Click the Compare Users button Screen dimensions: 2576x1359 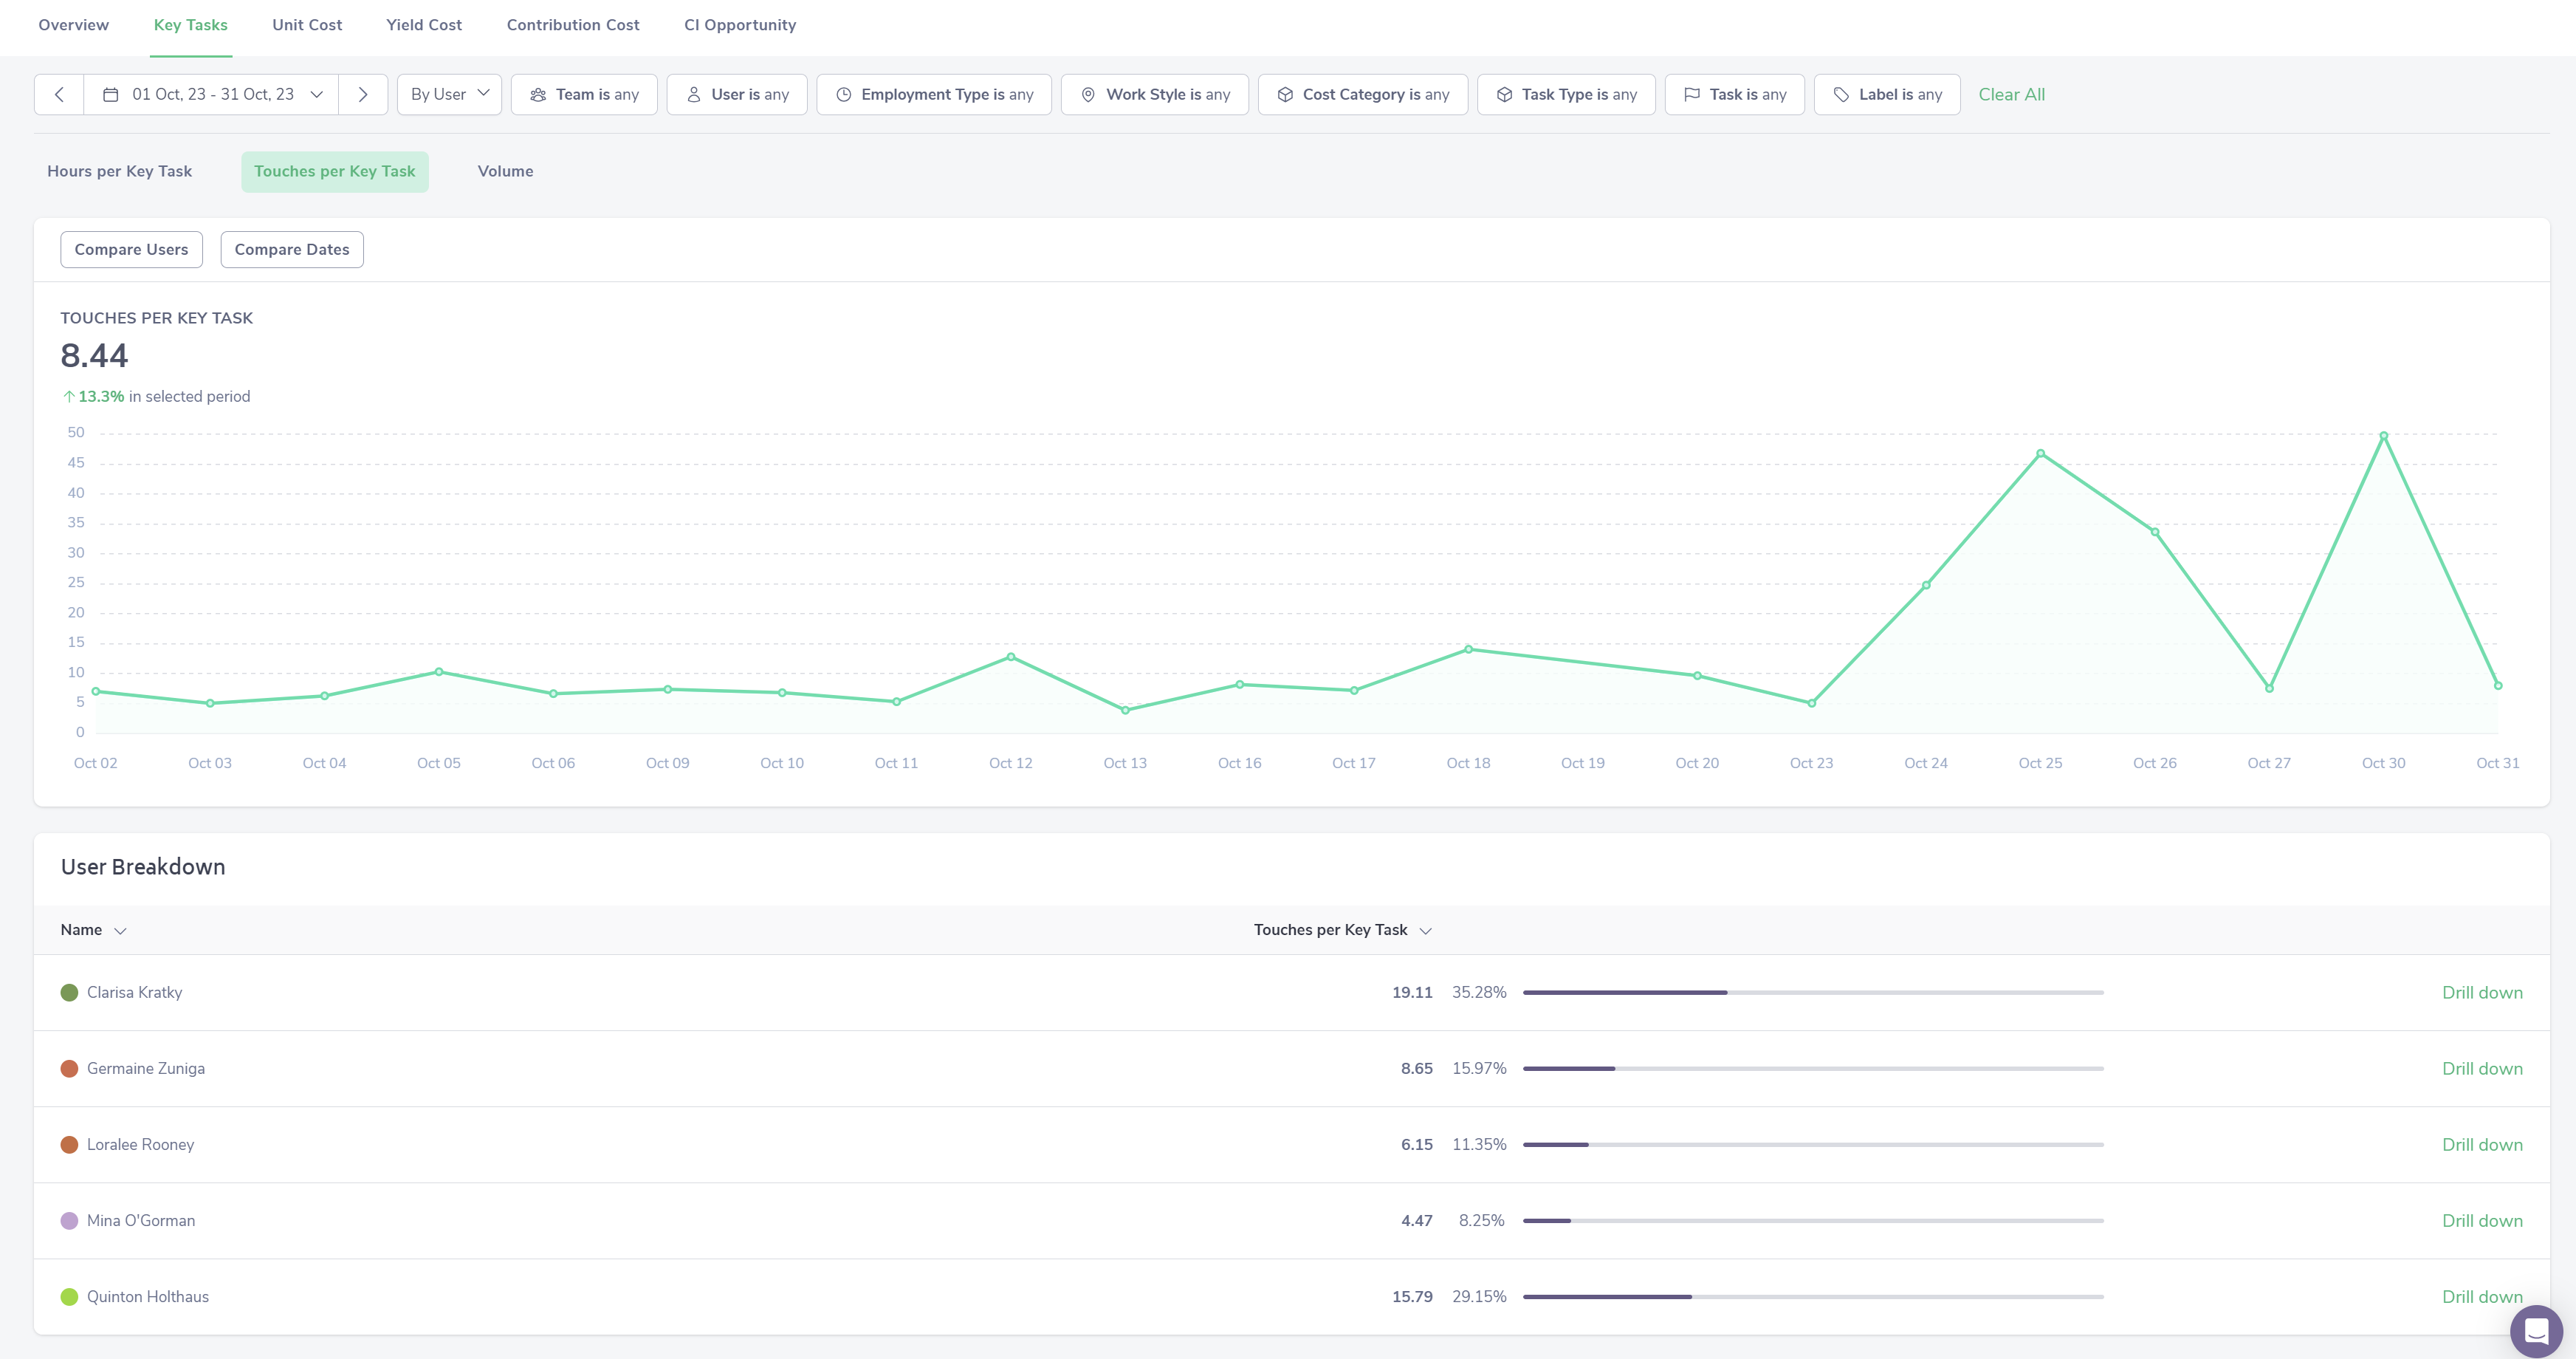131,249
